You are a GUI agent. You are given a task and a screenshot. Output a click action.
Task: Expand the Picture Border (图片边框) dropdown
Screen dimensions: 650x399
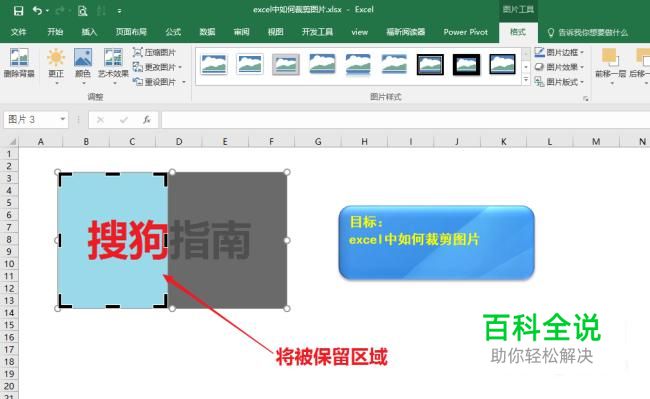(x=559, y=52)
